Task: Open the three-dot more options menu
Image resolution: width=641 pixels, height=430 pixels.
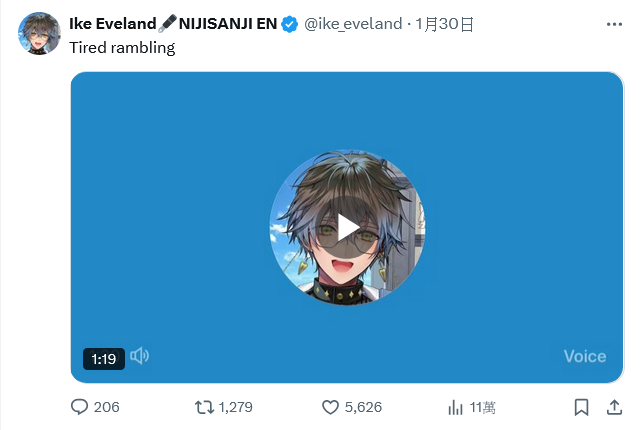Action: 614,25
